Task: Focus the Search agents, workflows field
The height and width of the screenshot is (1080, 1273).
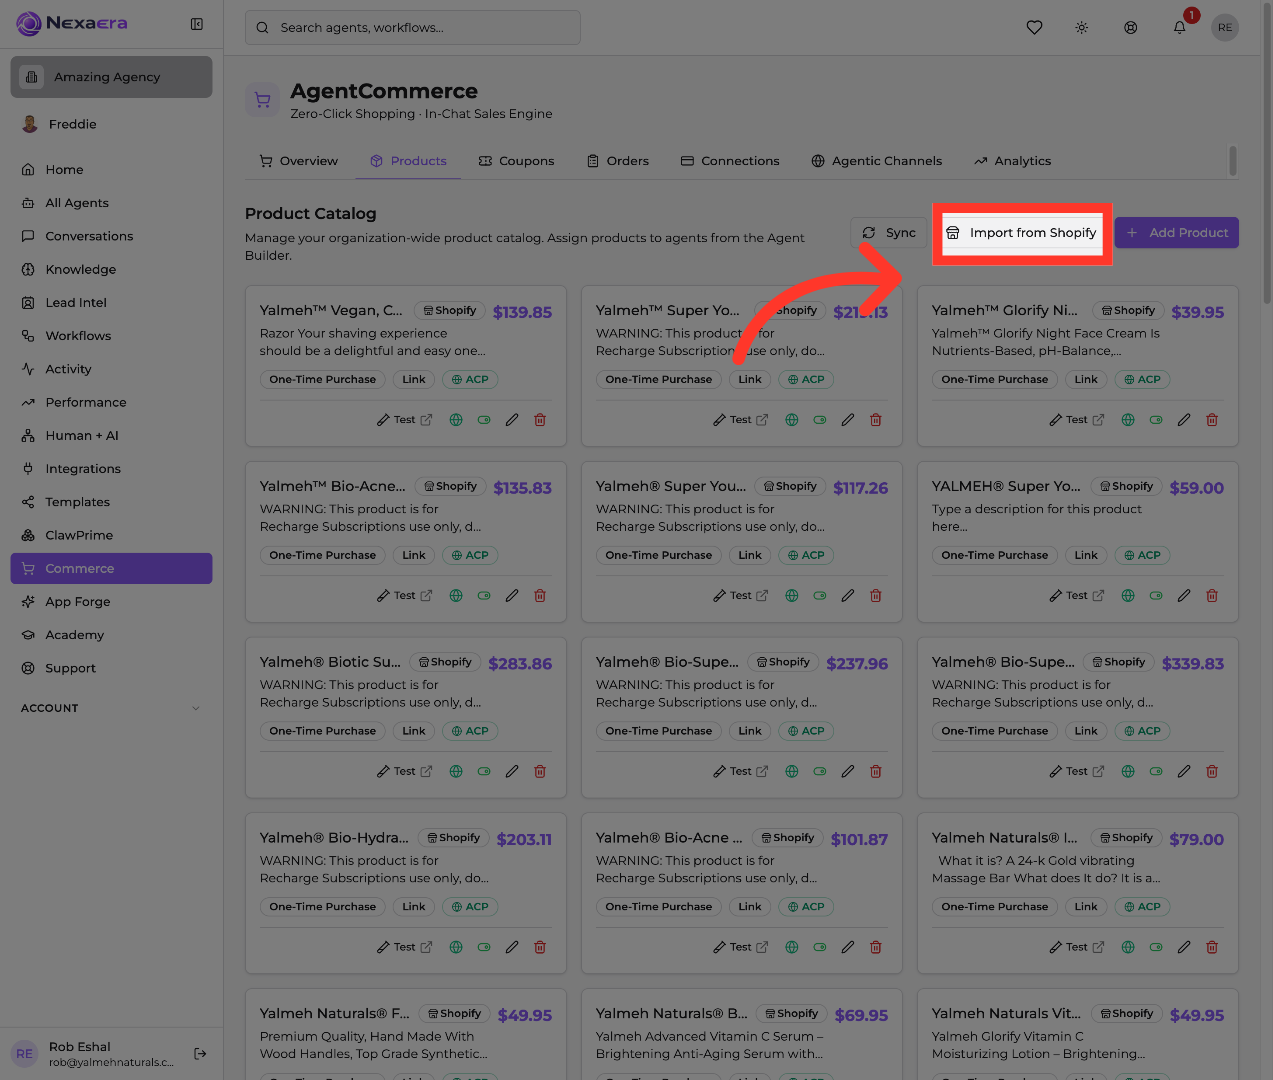Action: click(413, 28)
